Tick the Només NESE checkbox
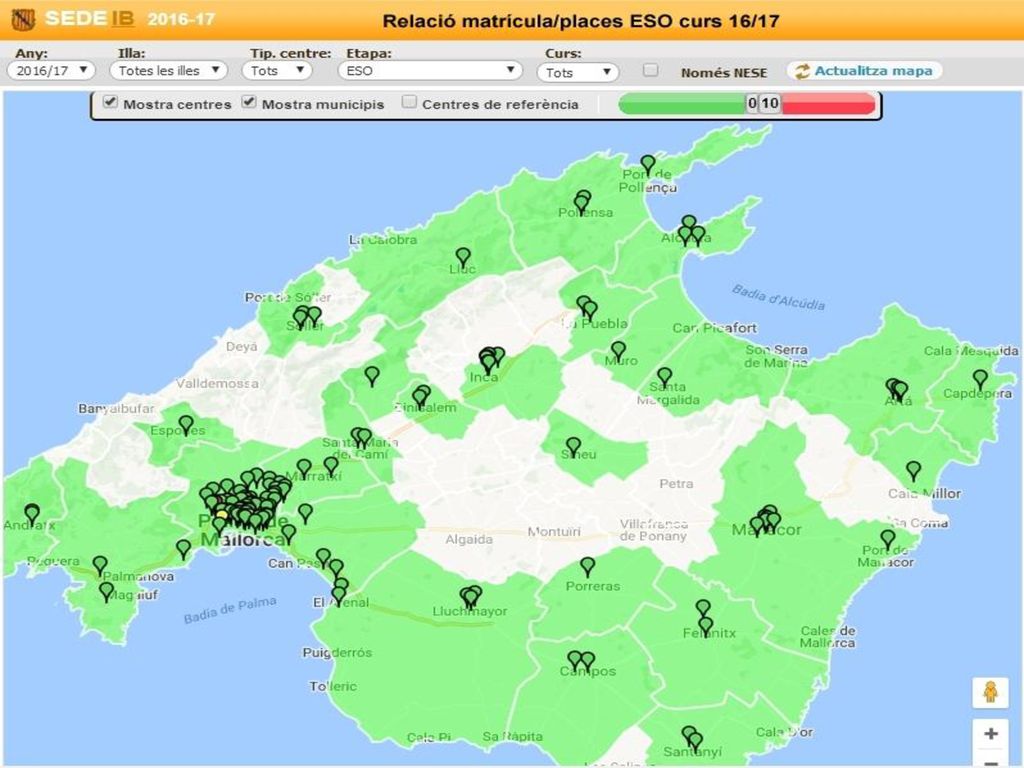Viewport: 1024px width, 768px height. point(650,70)
